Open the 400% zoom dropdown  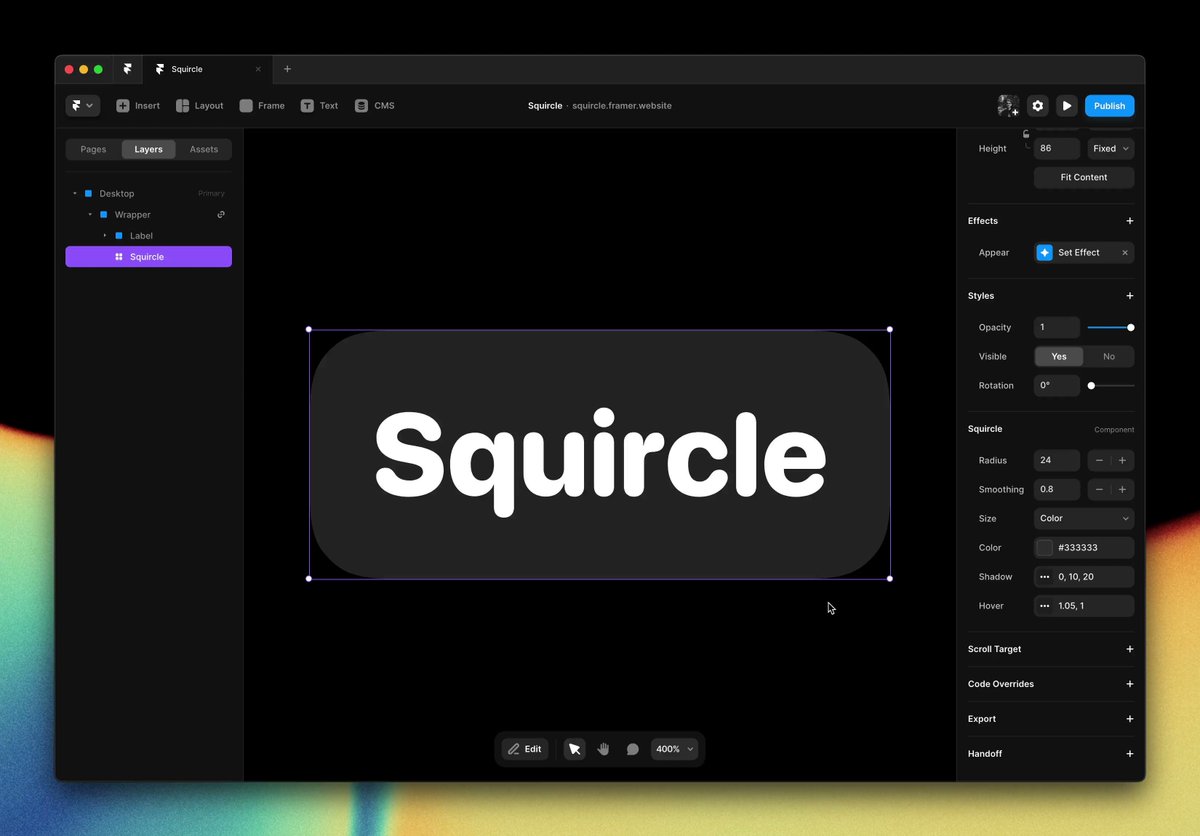pos(674,748)
